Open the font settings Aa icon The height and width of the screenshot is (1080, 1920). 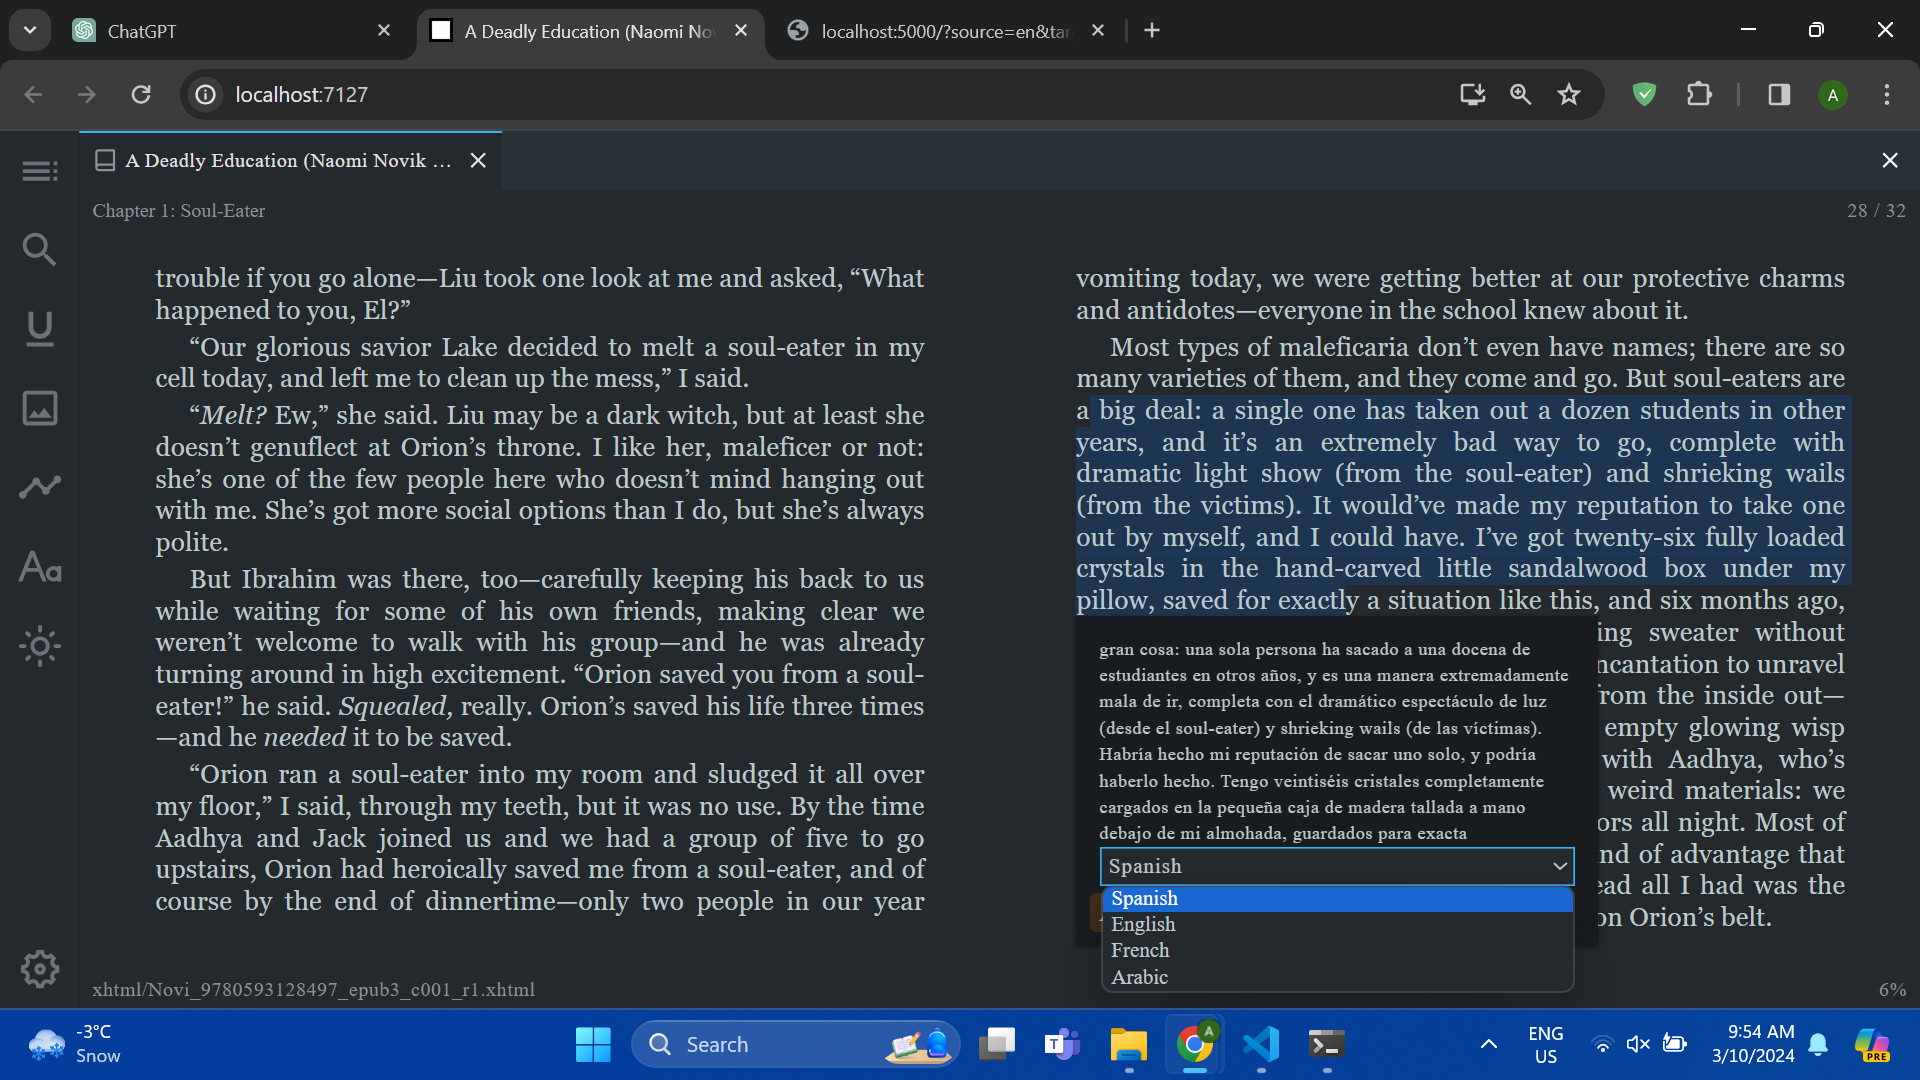tap(39, 567)
